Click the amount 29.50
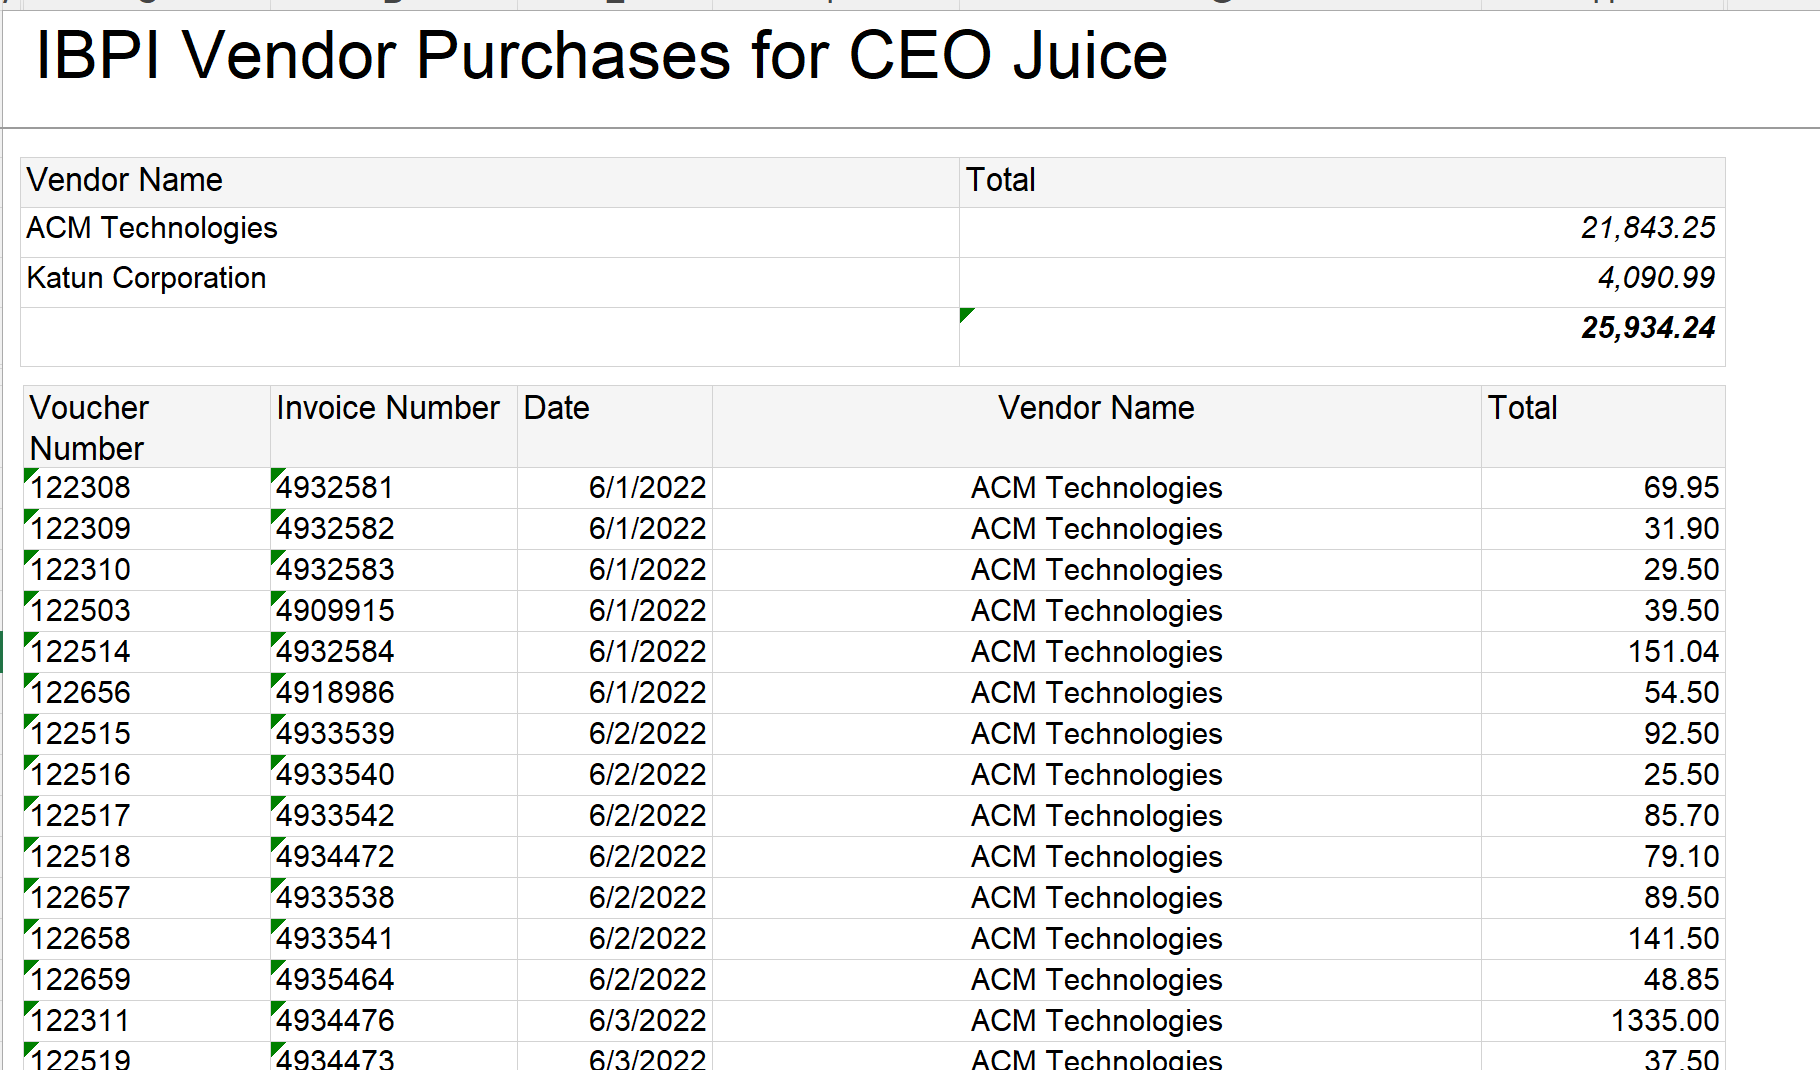1820x1070 pixels. 1681,570
